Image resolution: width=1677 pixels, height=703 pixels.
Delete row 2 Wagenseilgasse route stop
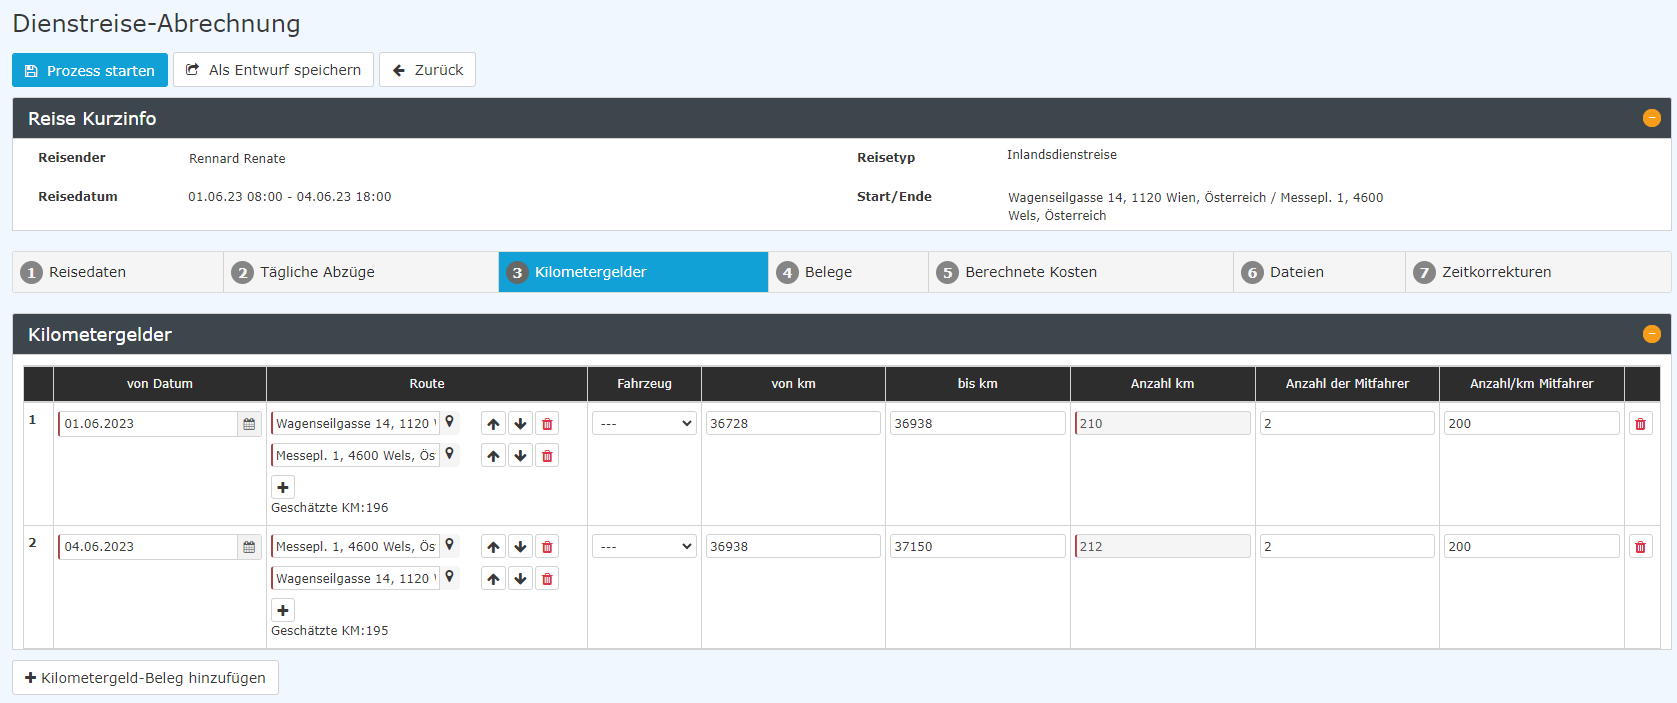[x=547, y=579]
